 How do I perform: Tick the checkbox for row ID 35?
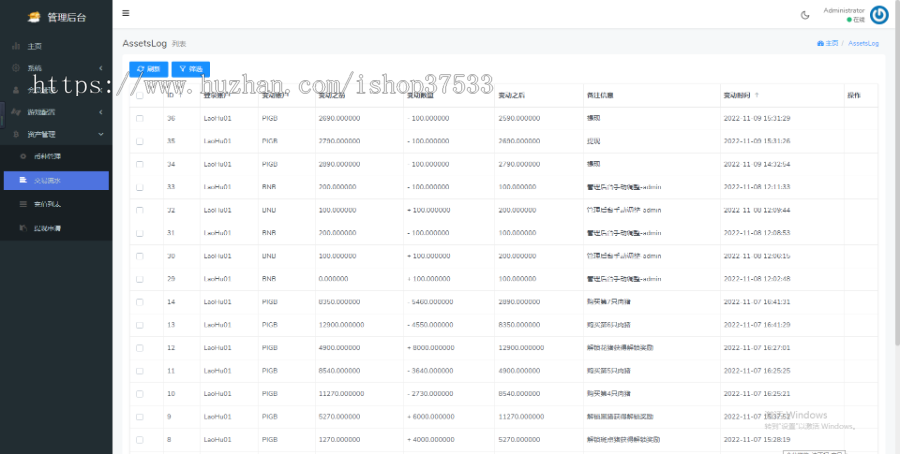click(139, 141)
